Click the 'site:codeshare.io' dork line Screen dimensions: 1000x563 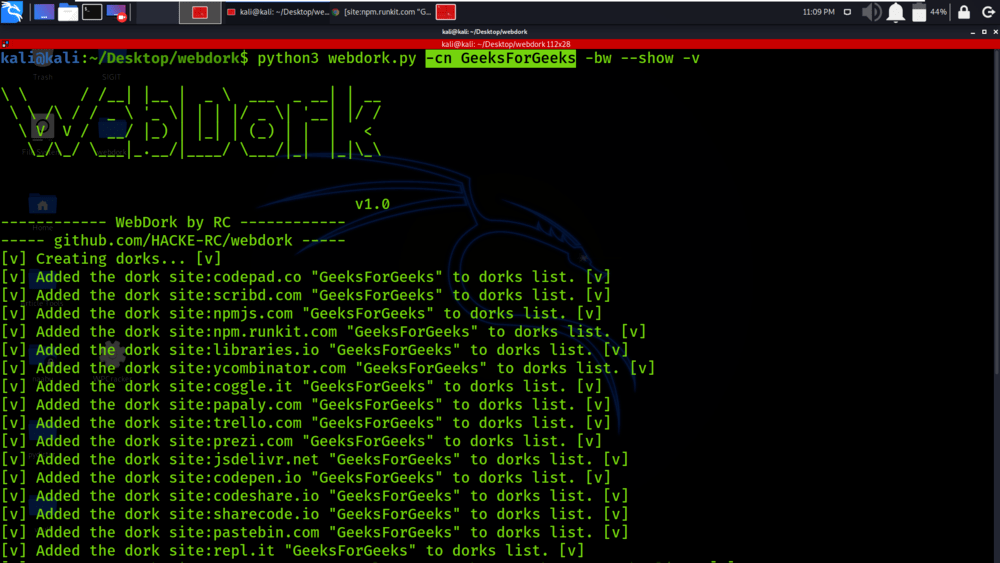tap(314, 496)
